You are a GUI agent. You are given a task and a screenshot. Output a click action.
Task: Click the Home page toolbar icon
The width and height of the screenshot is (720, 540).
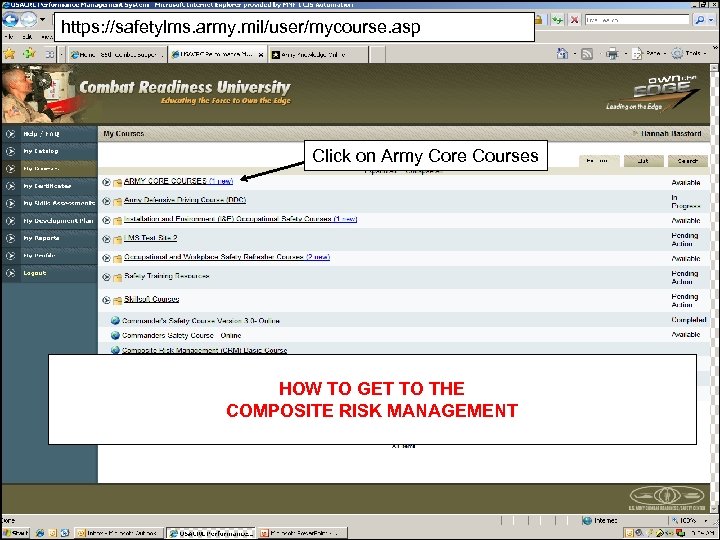562,54
